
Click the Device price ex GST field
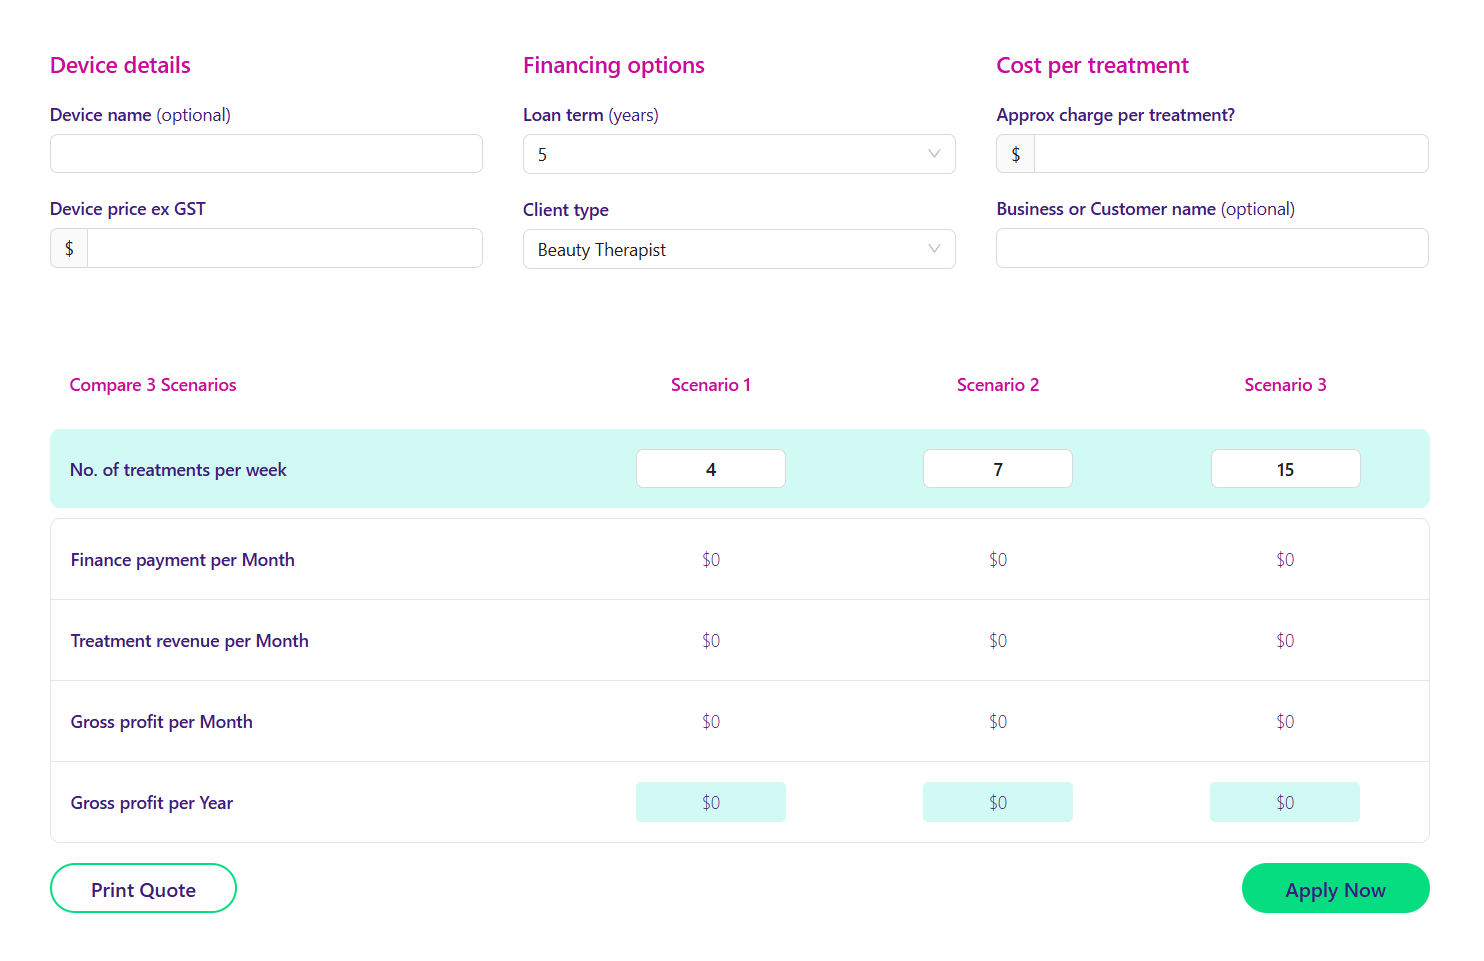tap(284, 247)
